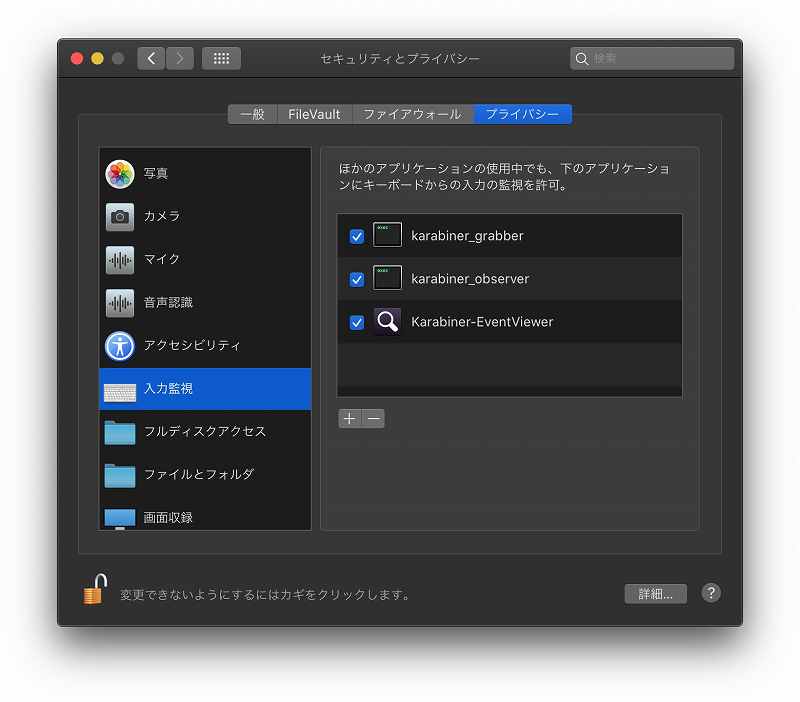Click the 詳細... button
The width and height of the screenshot is (800, 702).
[655, 593]
